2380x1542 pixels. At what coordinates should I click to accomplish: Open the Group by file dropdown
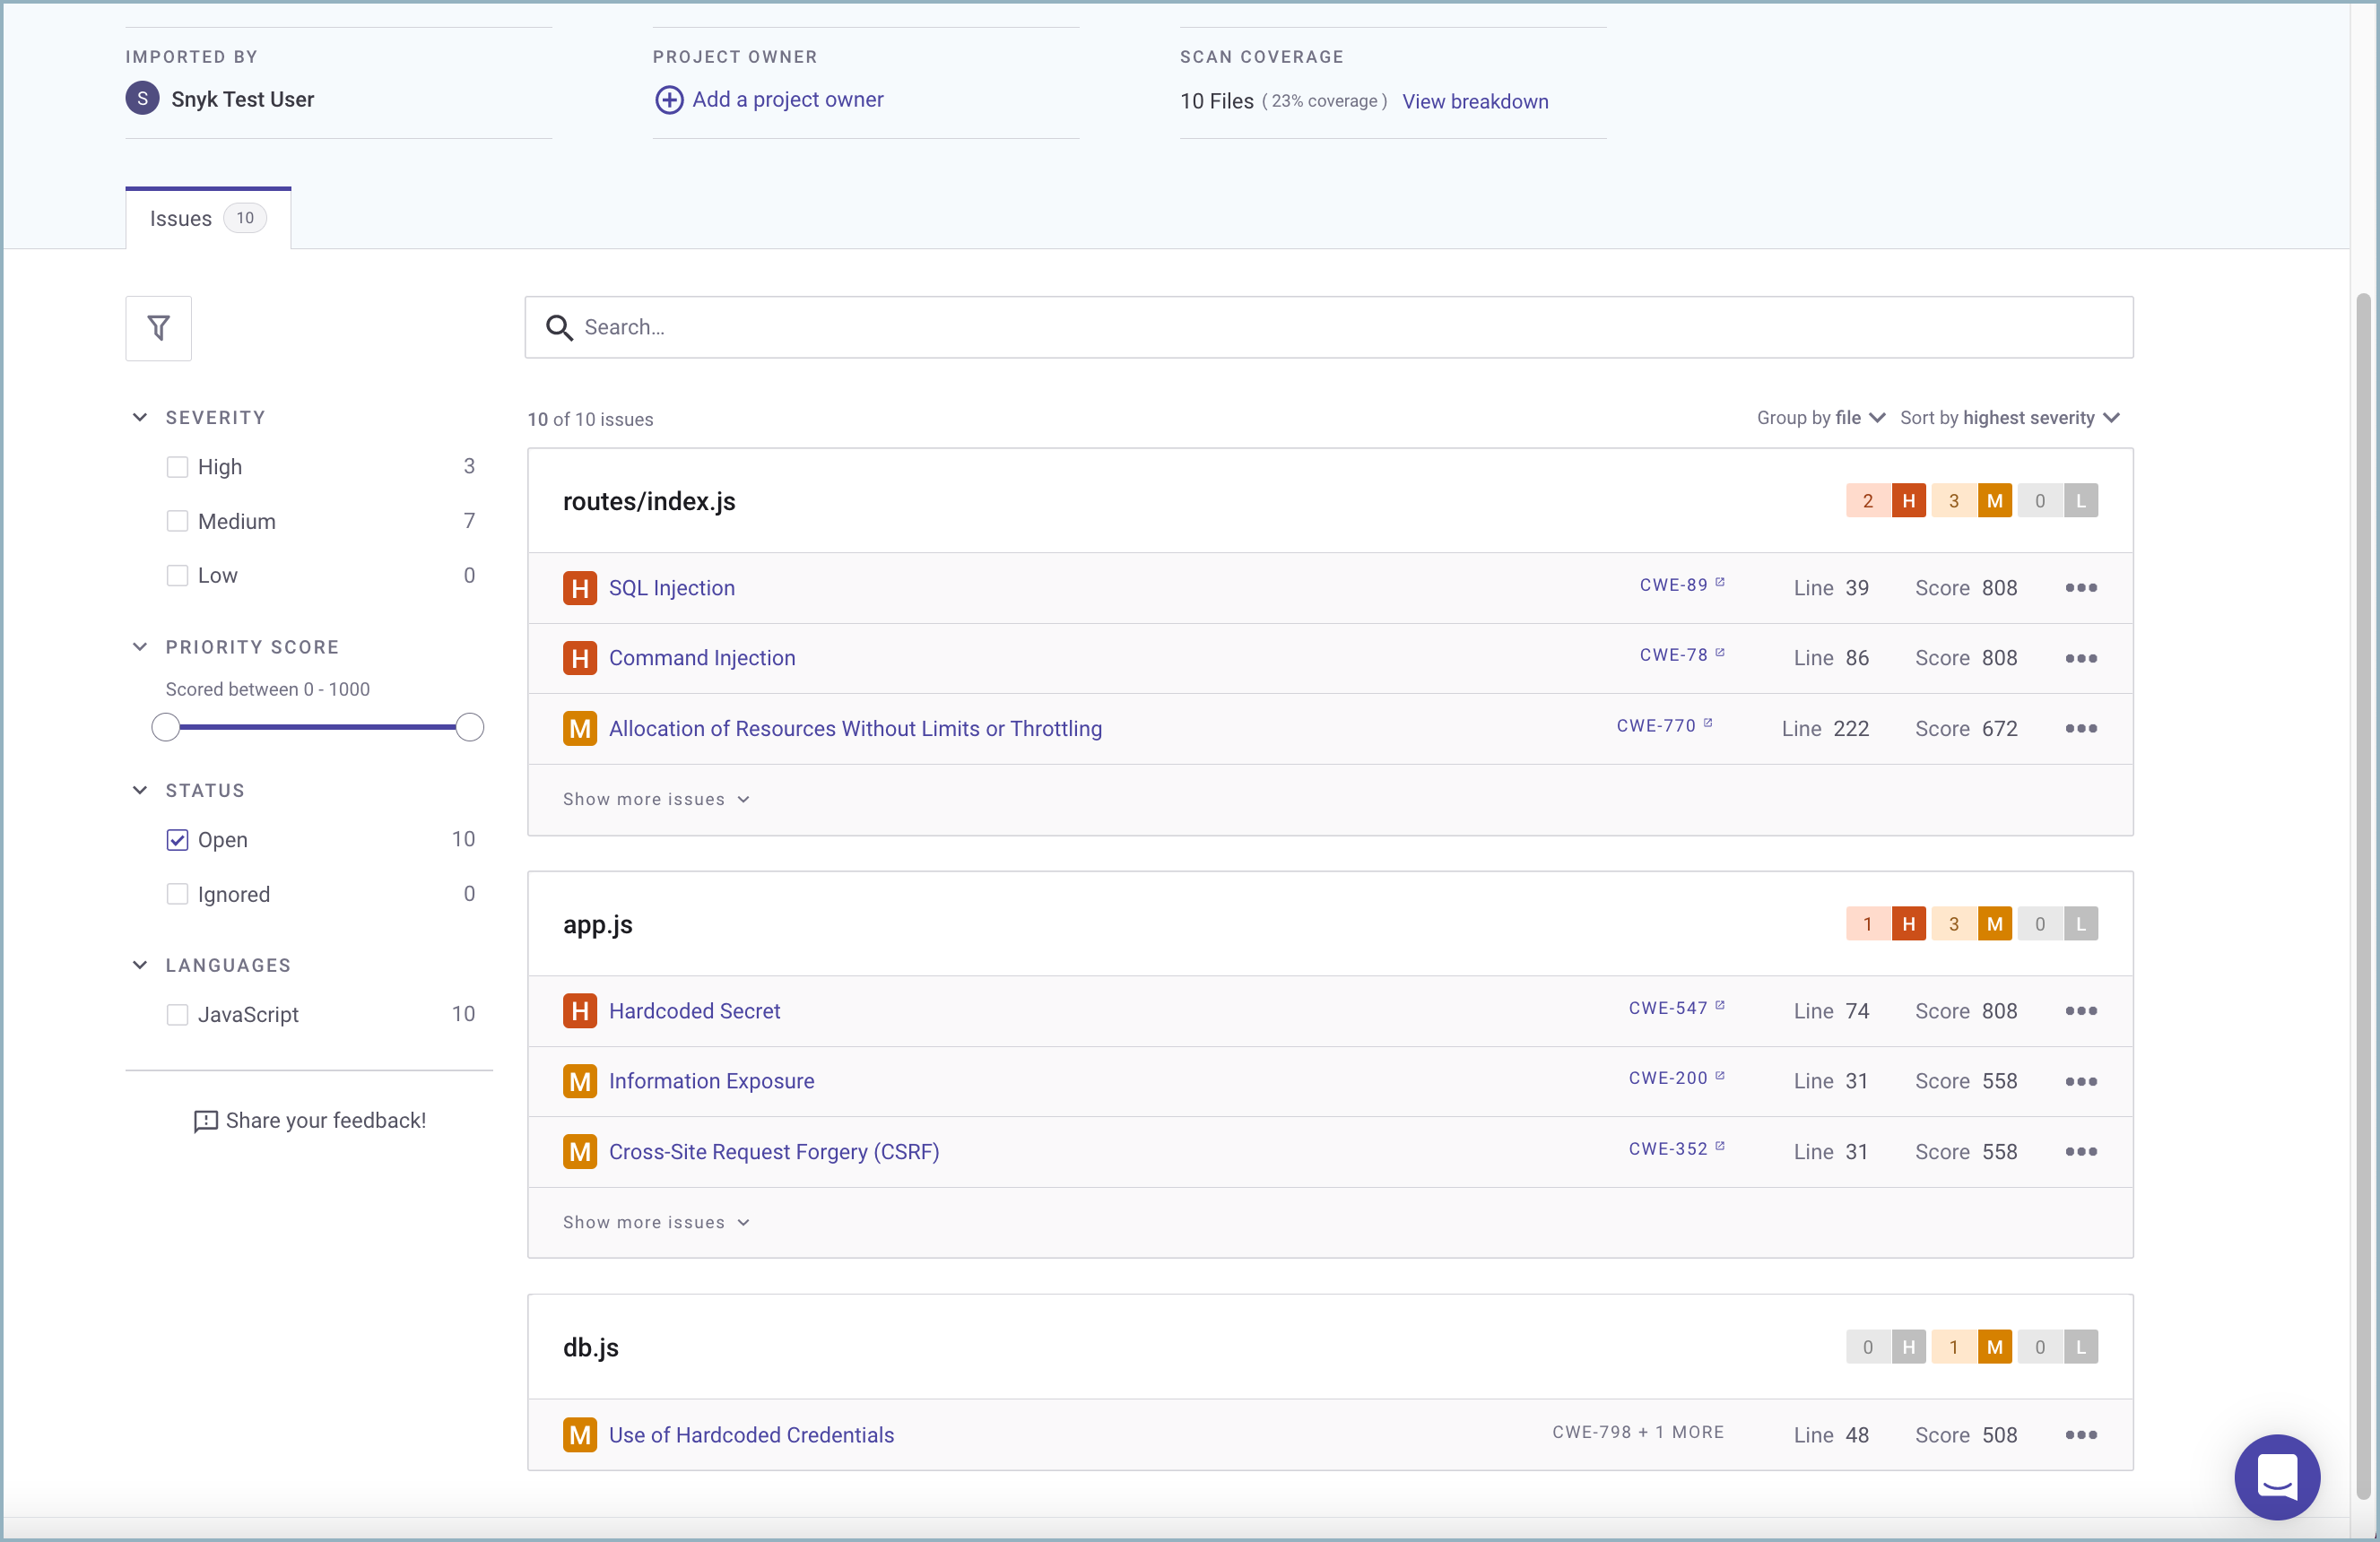pos(1820,418)
